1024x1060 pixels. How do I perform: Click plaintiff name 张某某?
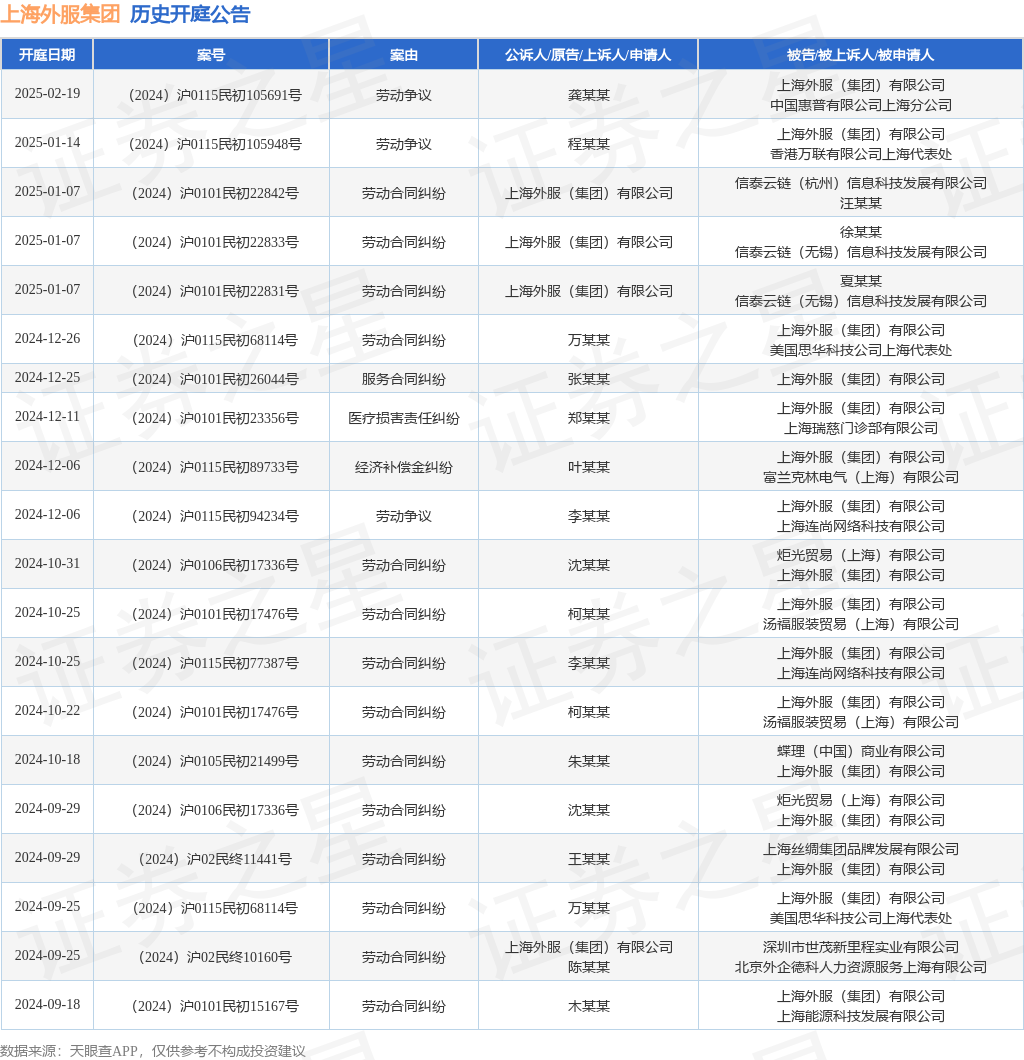pos(589,379)
